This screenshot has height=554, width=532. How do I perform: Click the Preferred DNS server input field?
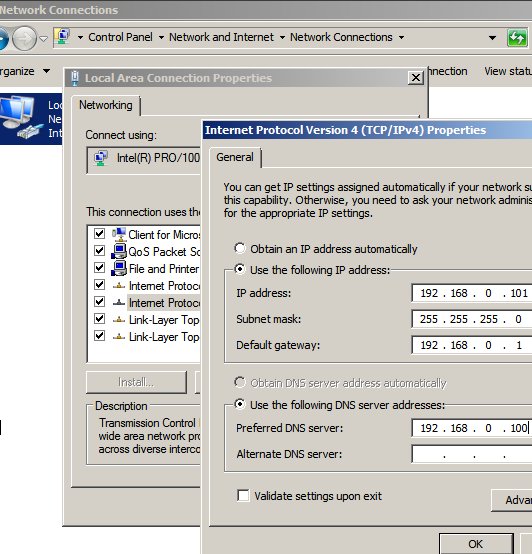(x=472, y=428)
